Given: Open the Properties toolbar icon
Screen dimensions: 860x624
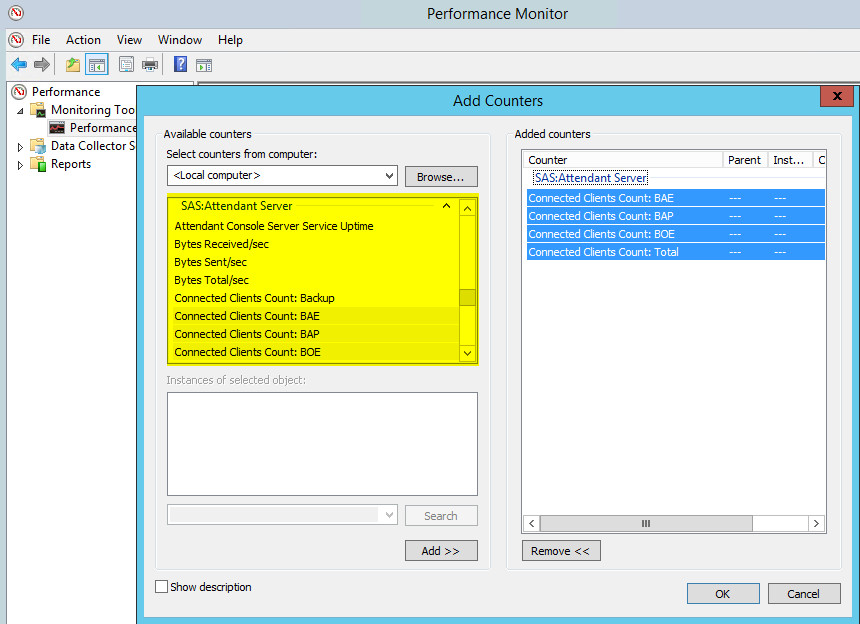Looking at the screenshot, I should click(126, 65).
